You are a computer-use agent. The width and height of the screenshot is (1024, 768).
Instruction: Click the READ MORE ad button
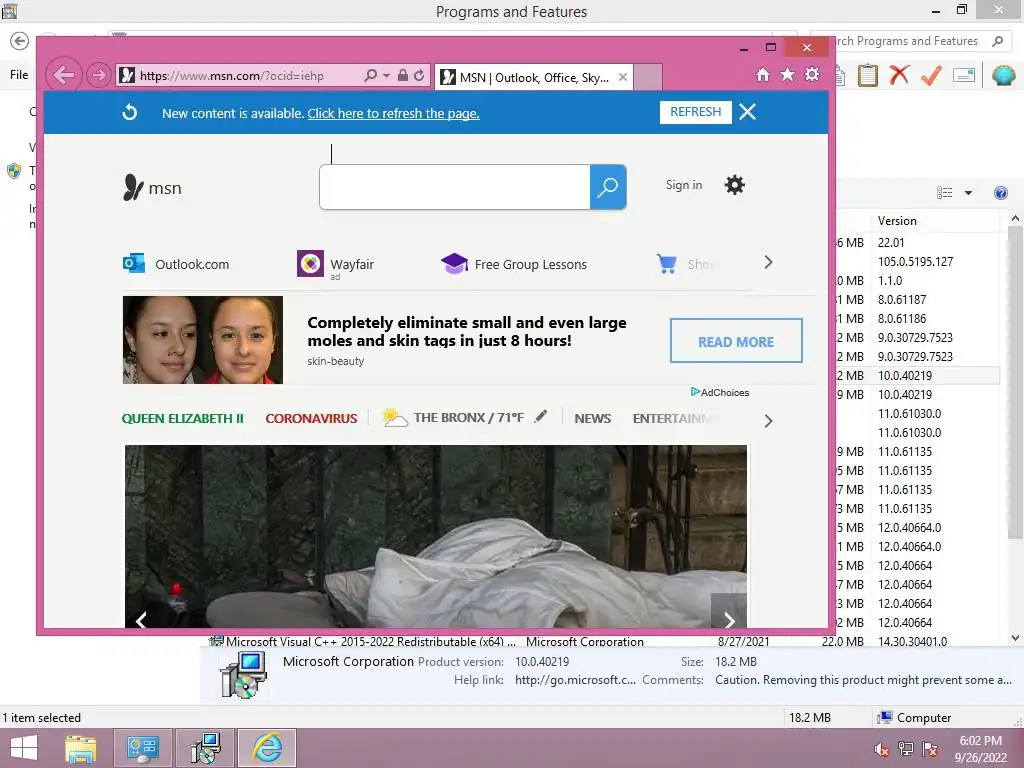[x=736, y=341]
